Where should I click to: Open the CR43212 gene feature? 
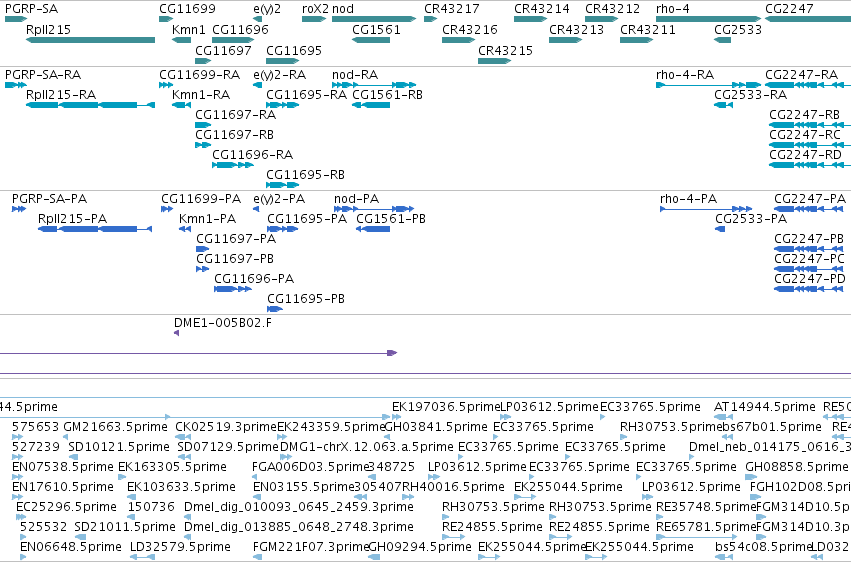tap(601, 19)
